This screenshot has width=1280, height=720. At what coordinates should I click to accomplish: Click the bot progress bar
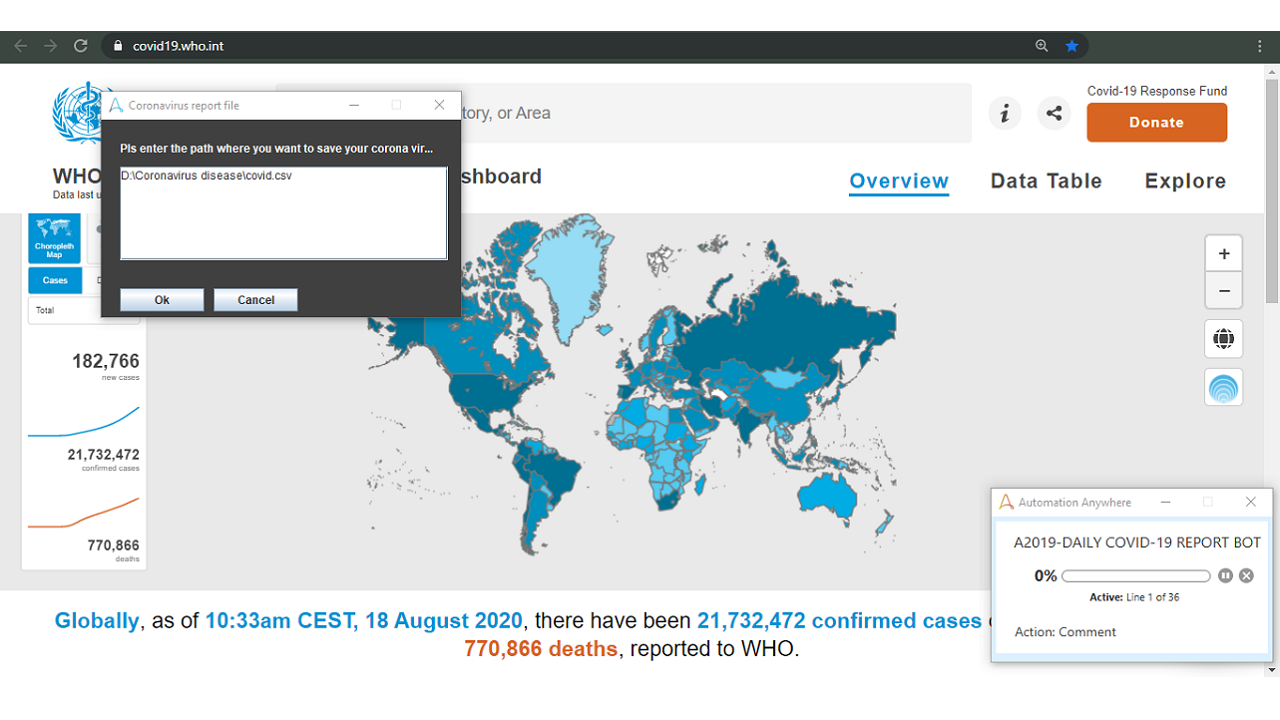click(x=1136, y=576)
